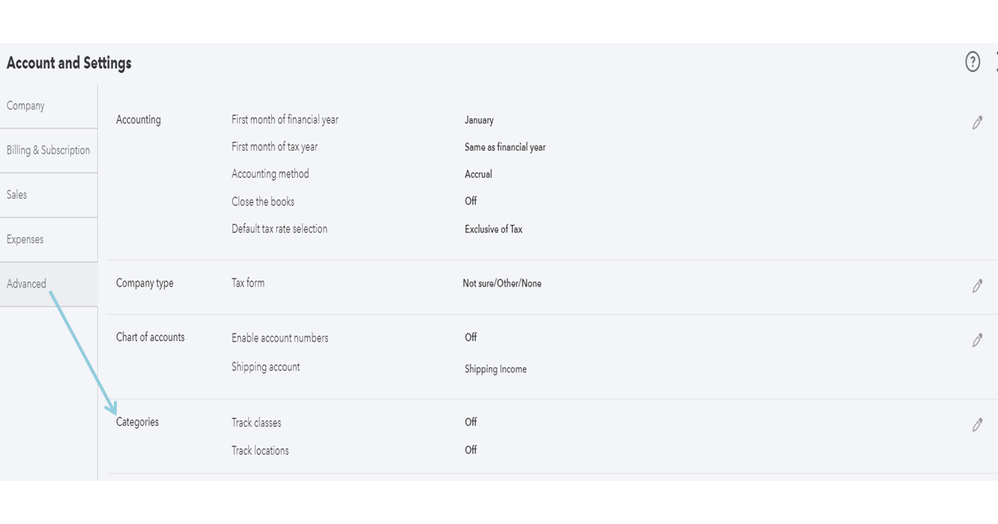The image size is (998, 524).
Task: Open the Billing & Subscription tab
Action: coord(48,150)
